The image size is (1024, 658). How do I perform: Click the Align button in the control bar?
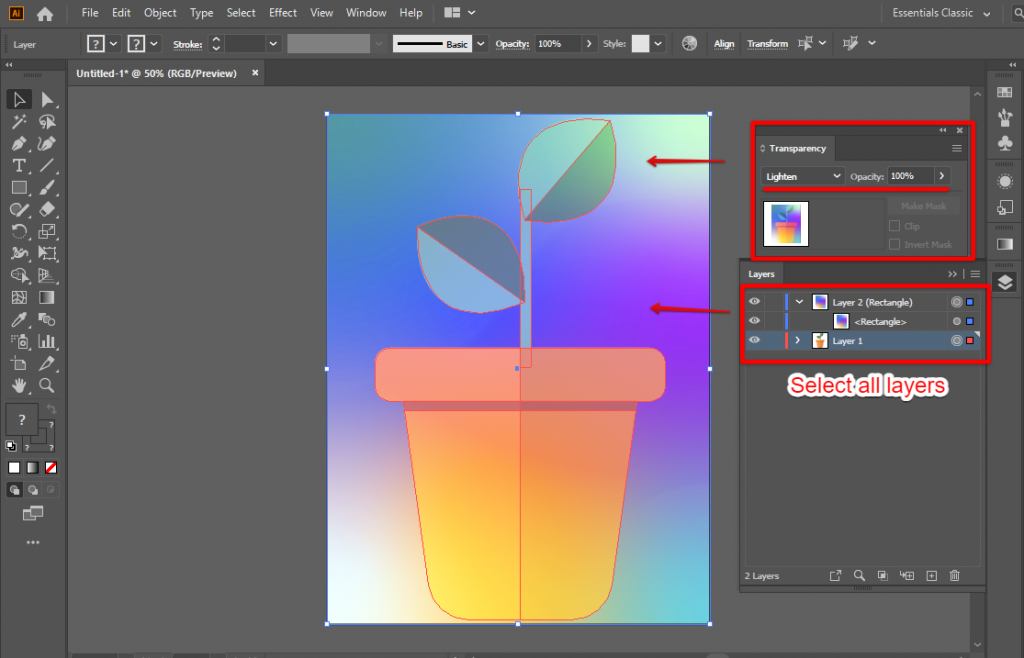(724, 43)
